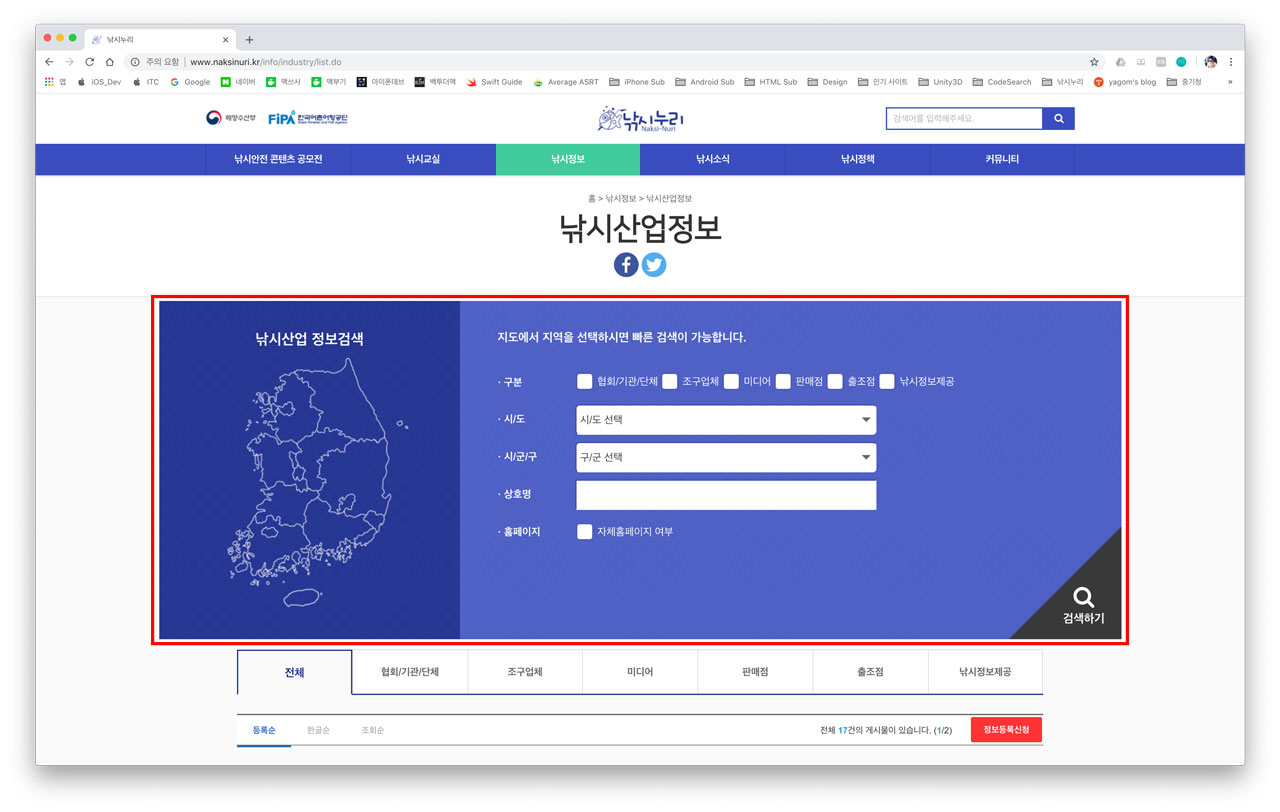Viewport: 1280px width, 812px height.
Task: Open the browser home icon
Action: coord(110,62)
